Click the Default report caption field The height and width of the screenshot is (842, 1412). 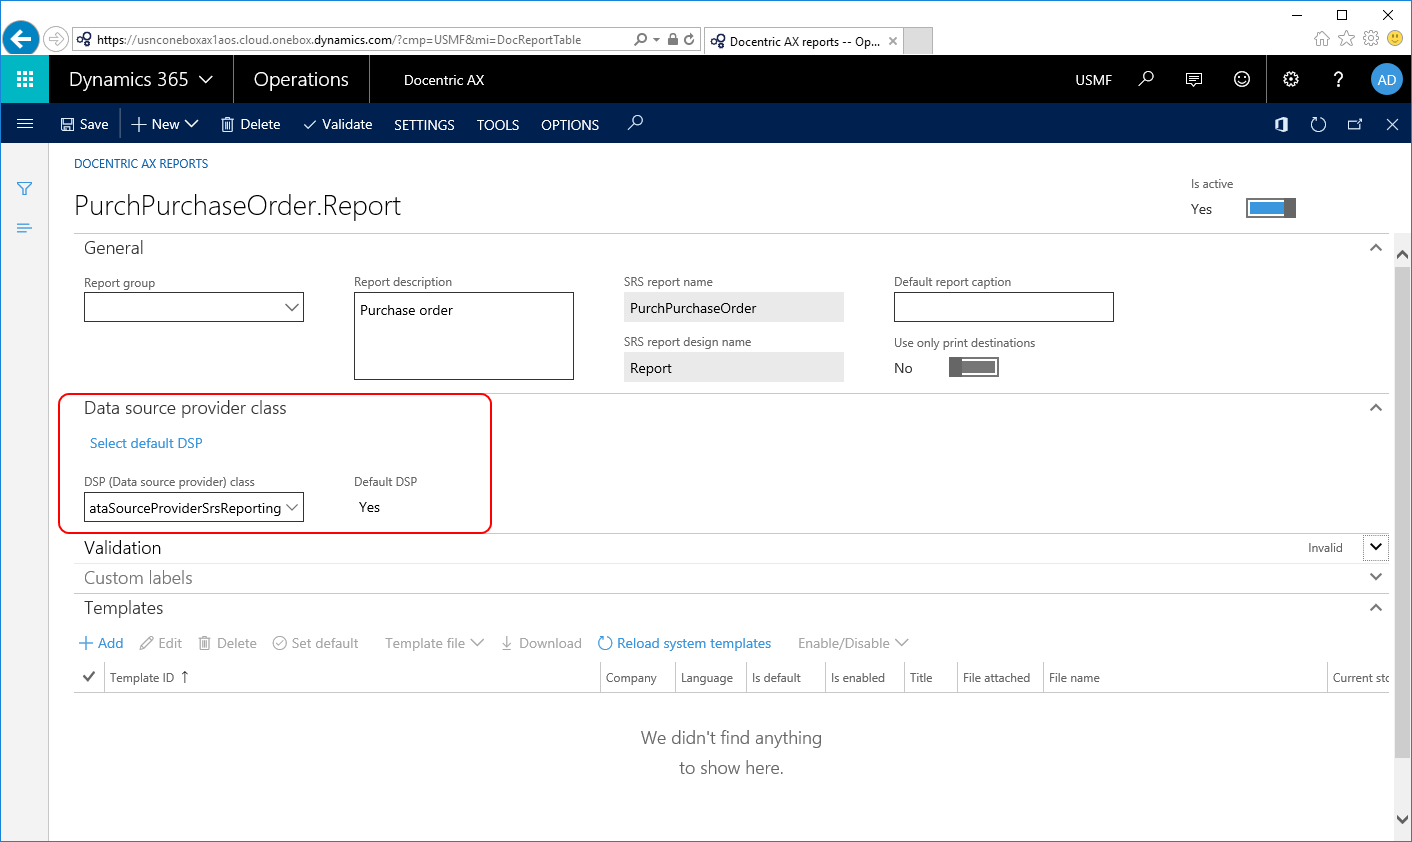[x=1004, y=307]
